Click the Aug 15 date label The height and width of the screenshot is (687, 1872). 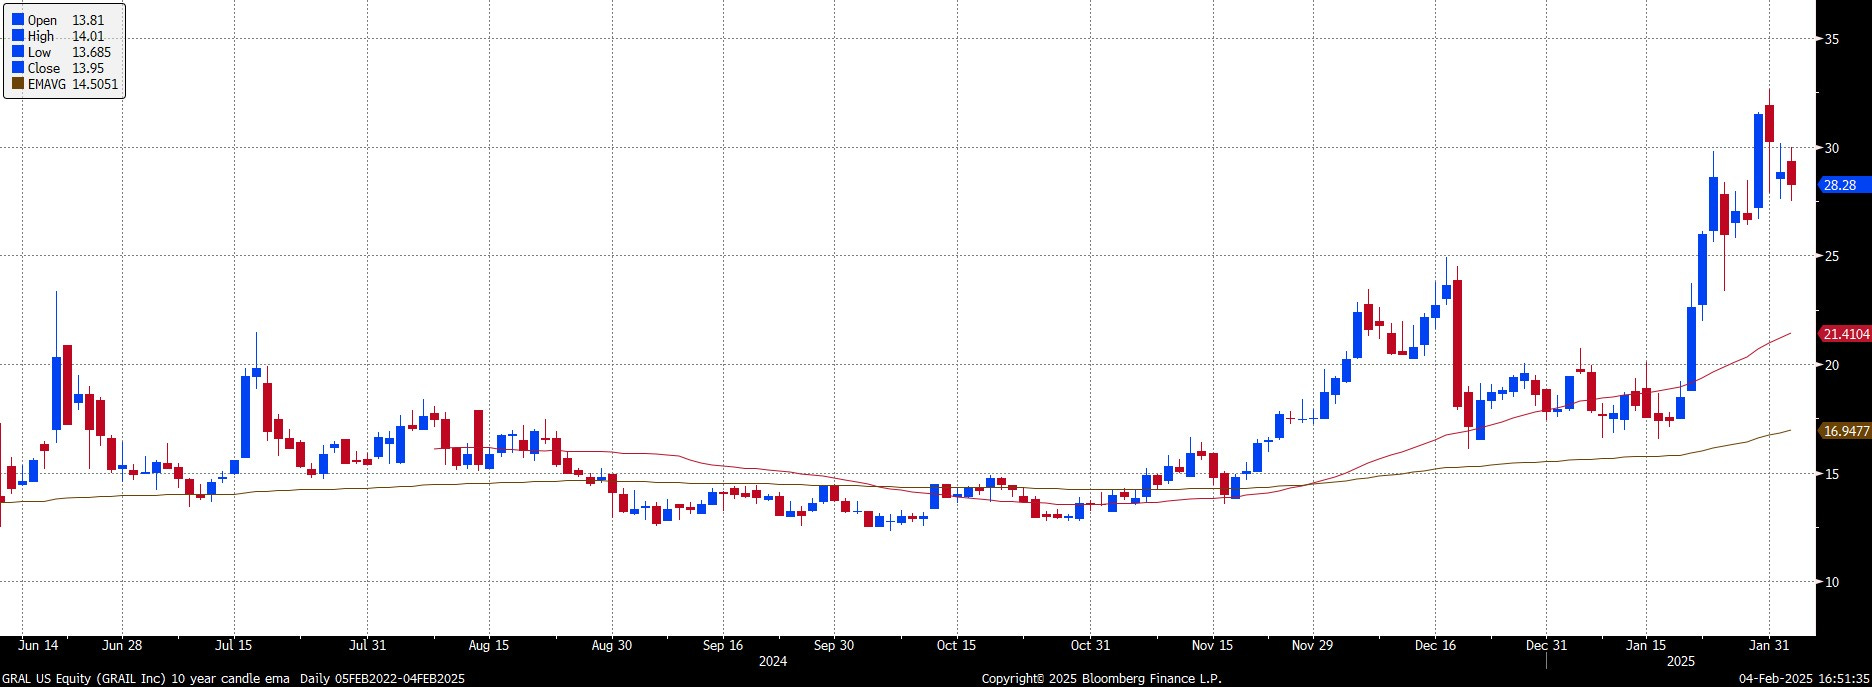click(488, 645)
